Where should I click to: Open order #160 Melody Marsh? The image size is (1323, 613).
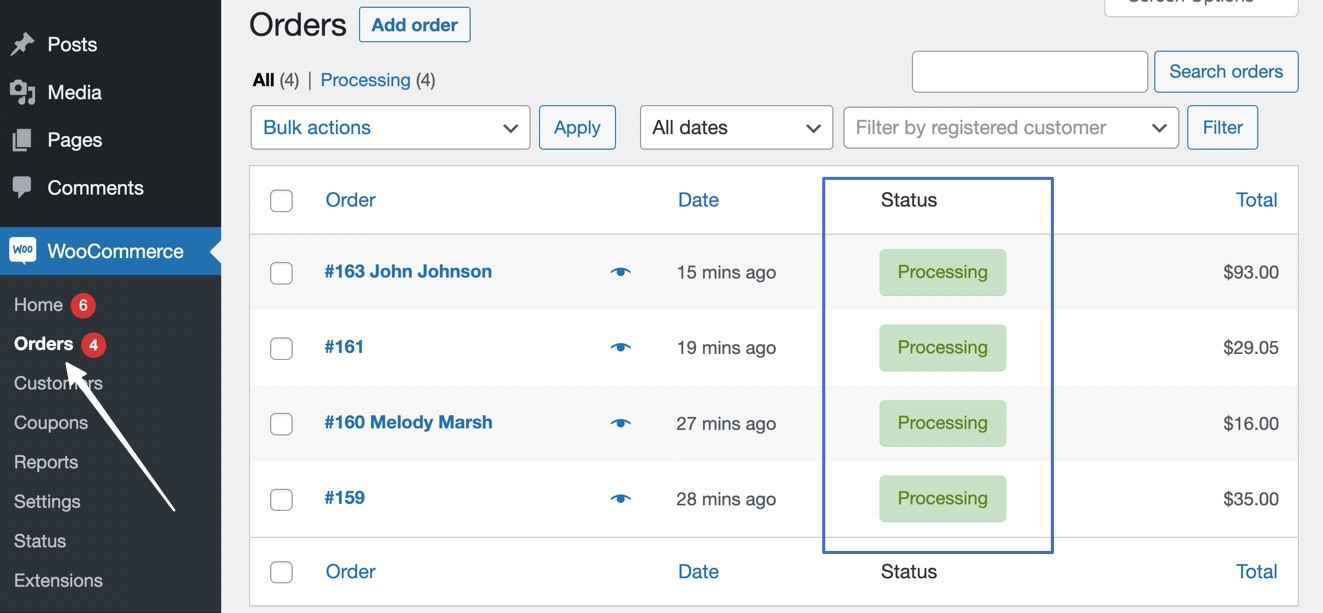click(408, 422)
